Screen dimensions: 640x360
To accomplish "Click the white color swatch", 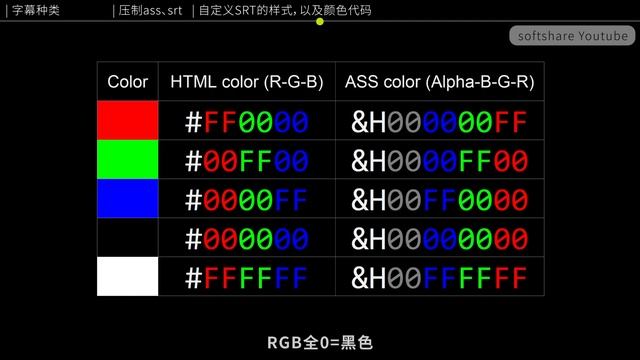I will point(128,276).
